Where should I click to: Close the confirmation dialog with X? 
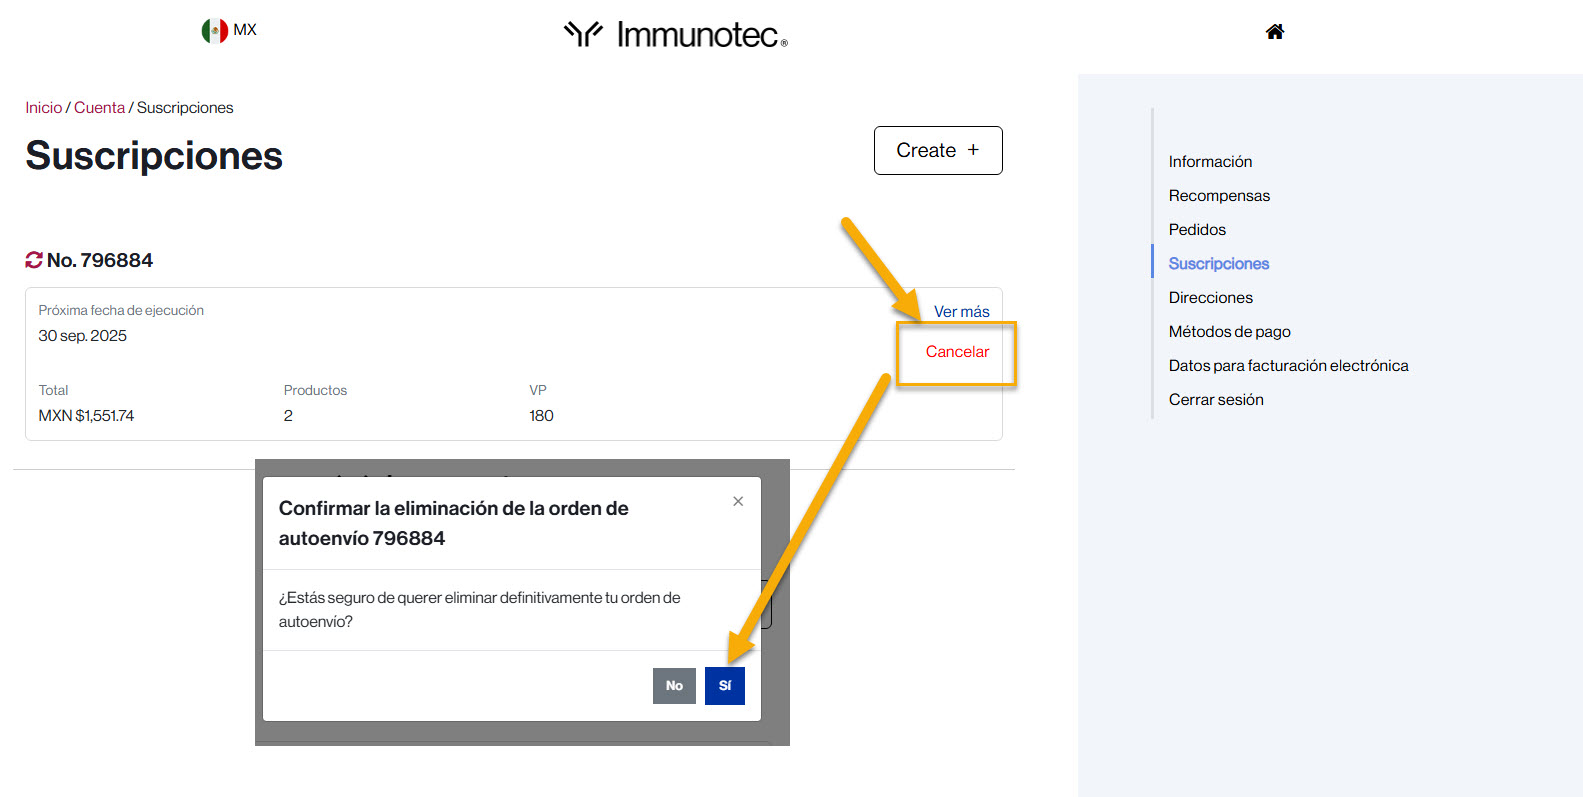pyautogui.click(x=738, y=501)
